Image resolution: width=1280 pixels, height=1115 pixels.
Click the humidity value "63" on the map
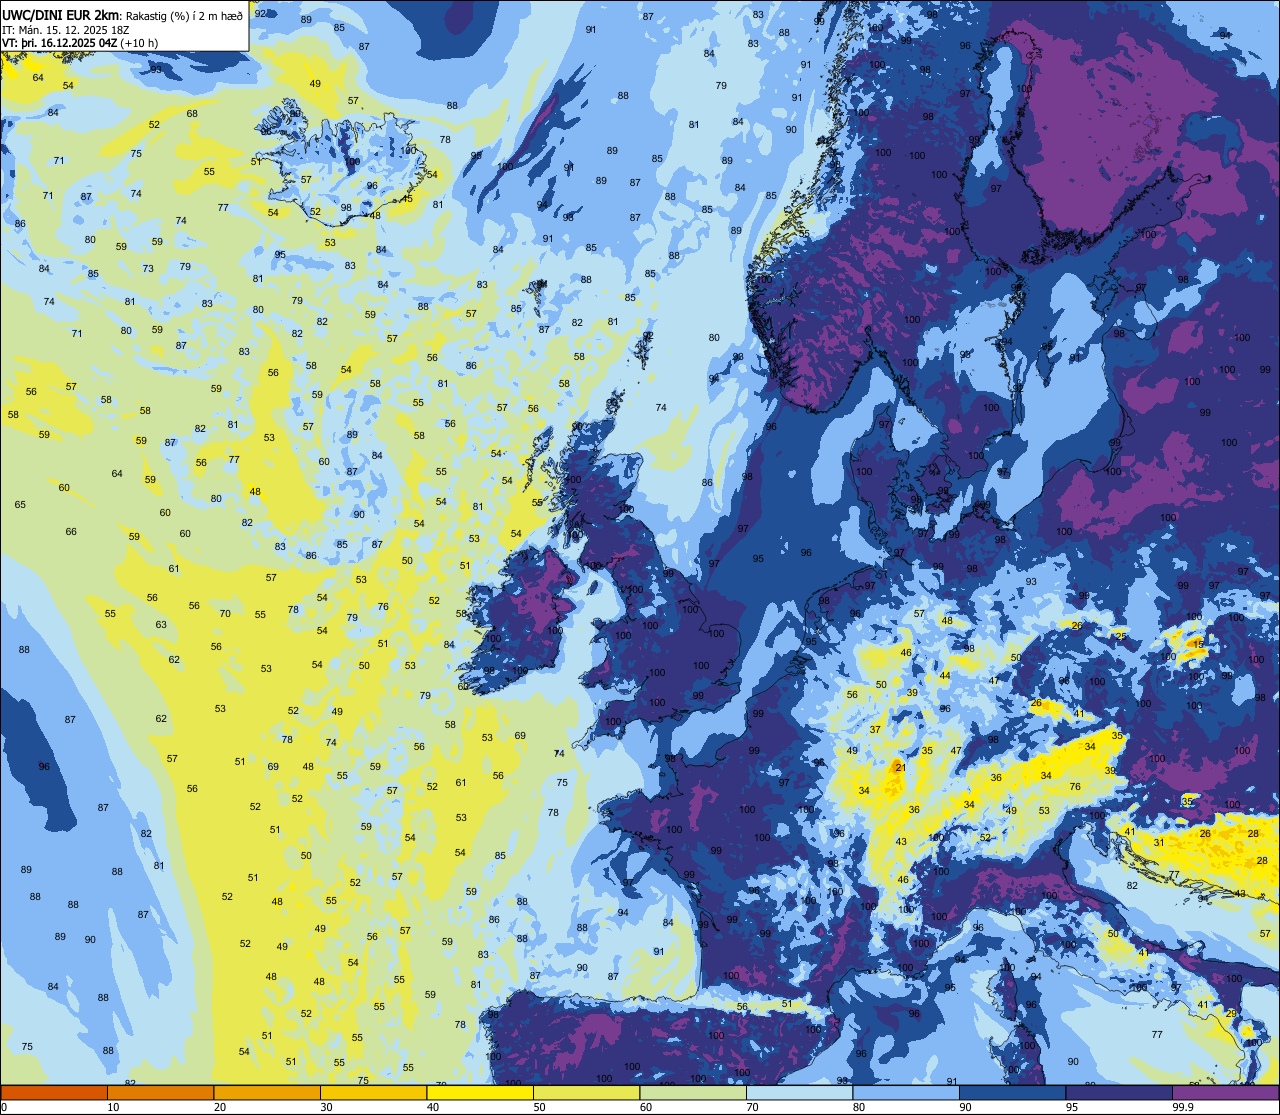[x=161, y=624]
